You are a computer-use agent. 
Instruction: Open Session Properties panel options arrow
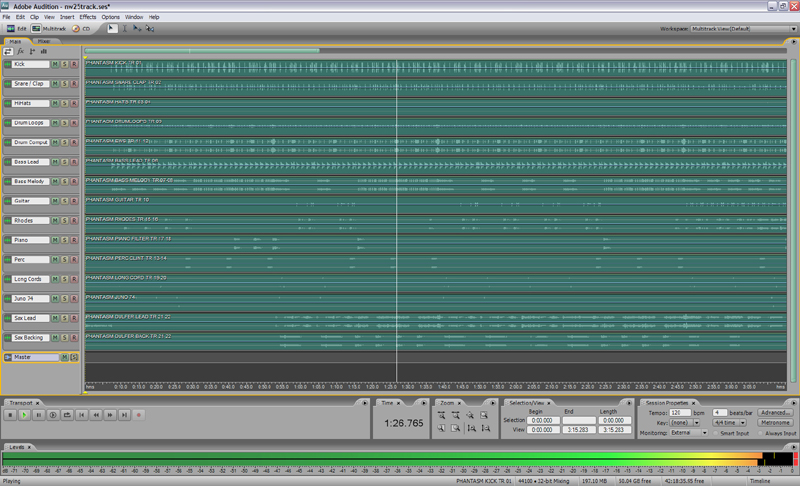click(x=793, y=403)
